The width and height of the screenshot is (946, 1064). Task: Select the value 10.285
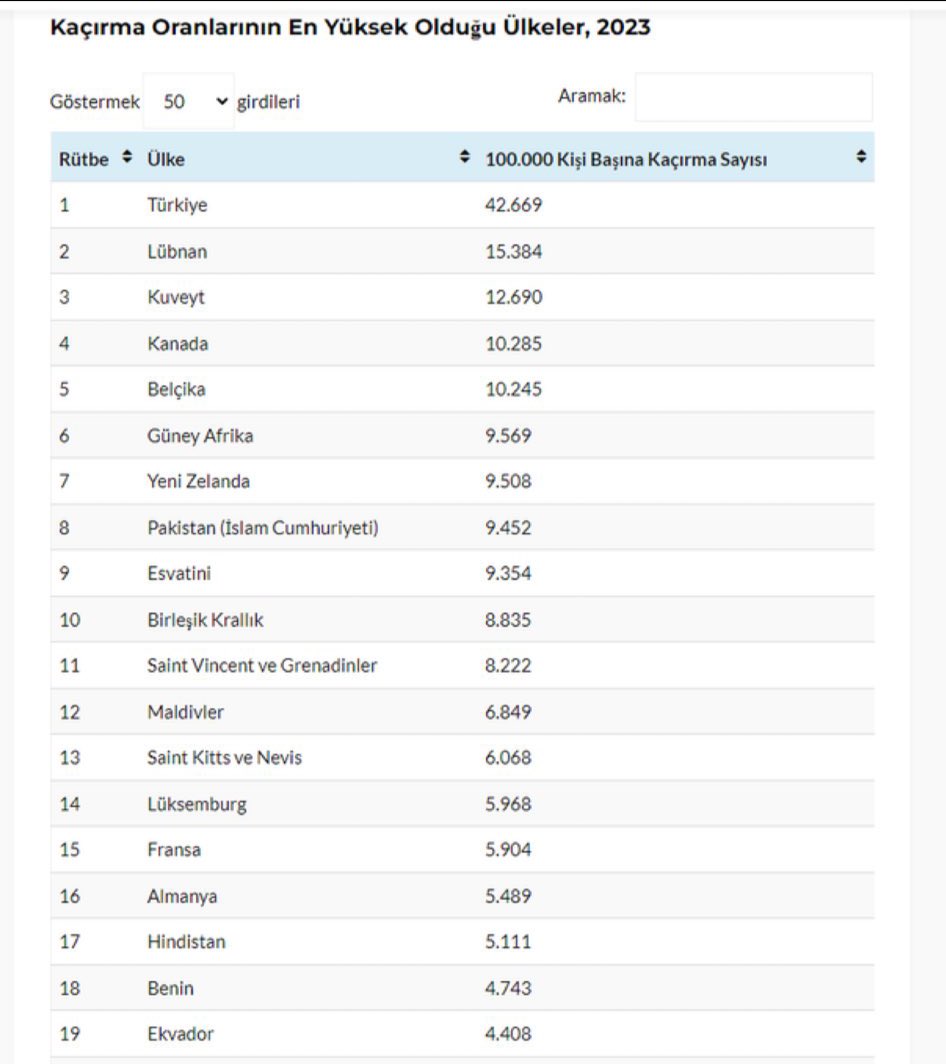coord(513,343)
